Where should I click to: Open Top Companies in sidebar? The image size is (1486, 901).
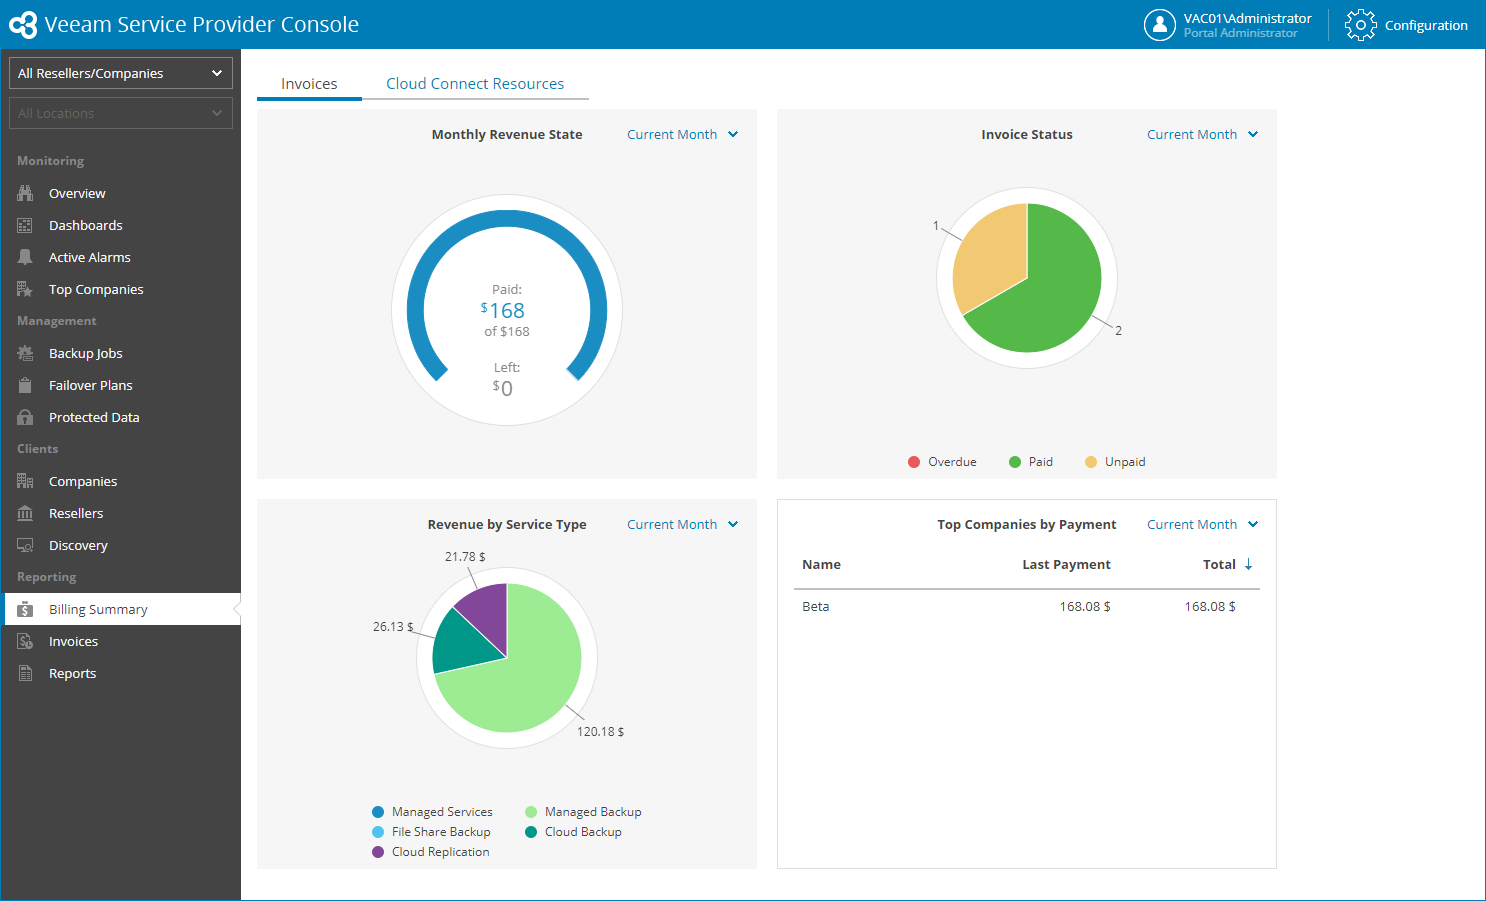pyautogui.click(x=121, y=289)
